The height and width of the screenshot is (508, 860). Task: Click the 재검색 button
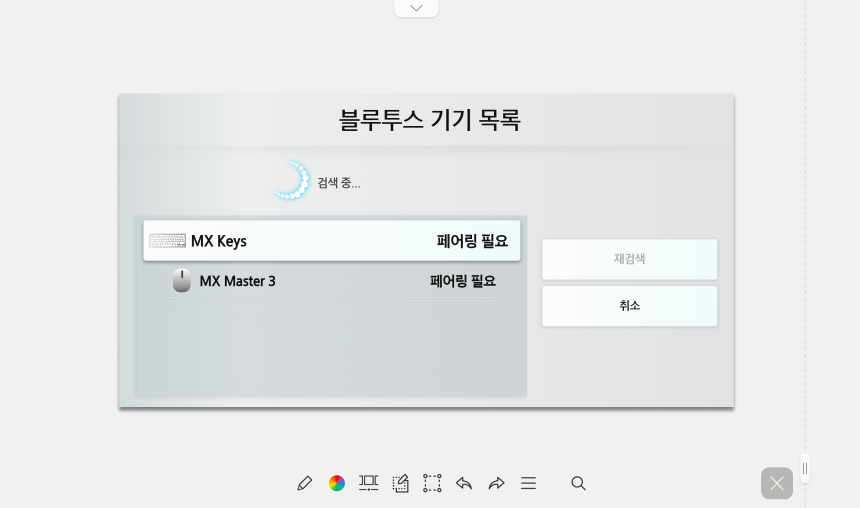pos(630,259)
